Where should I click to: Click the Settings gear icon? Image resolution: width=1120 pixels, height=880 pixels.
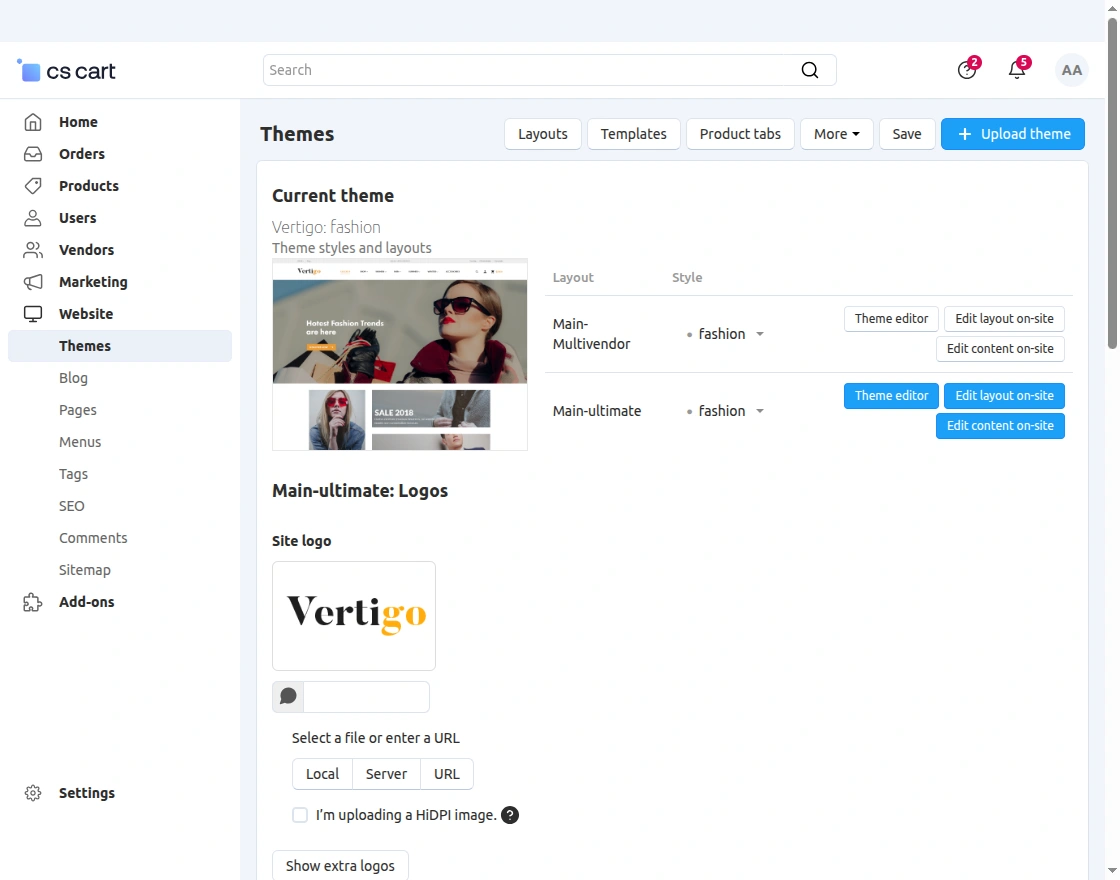33,793
